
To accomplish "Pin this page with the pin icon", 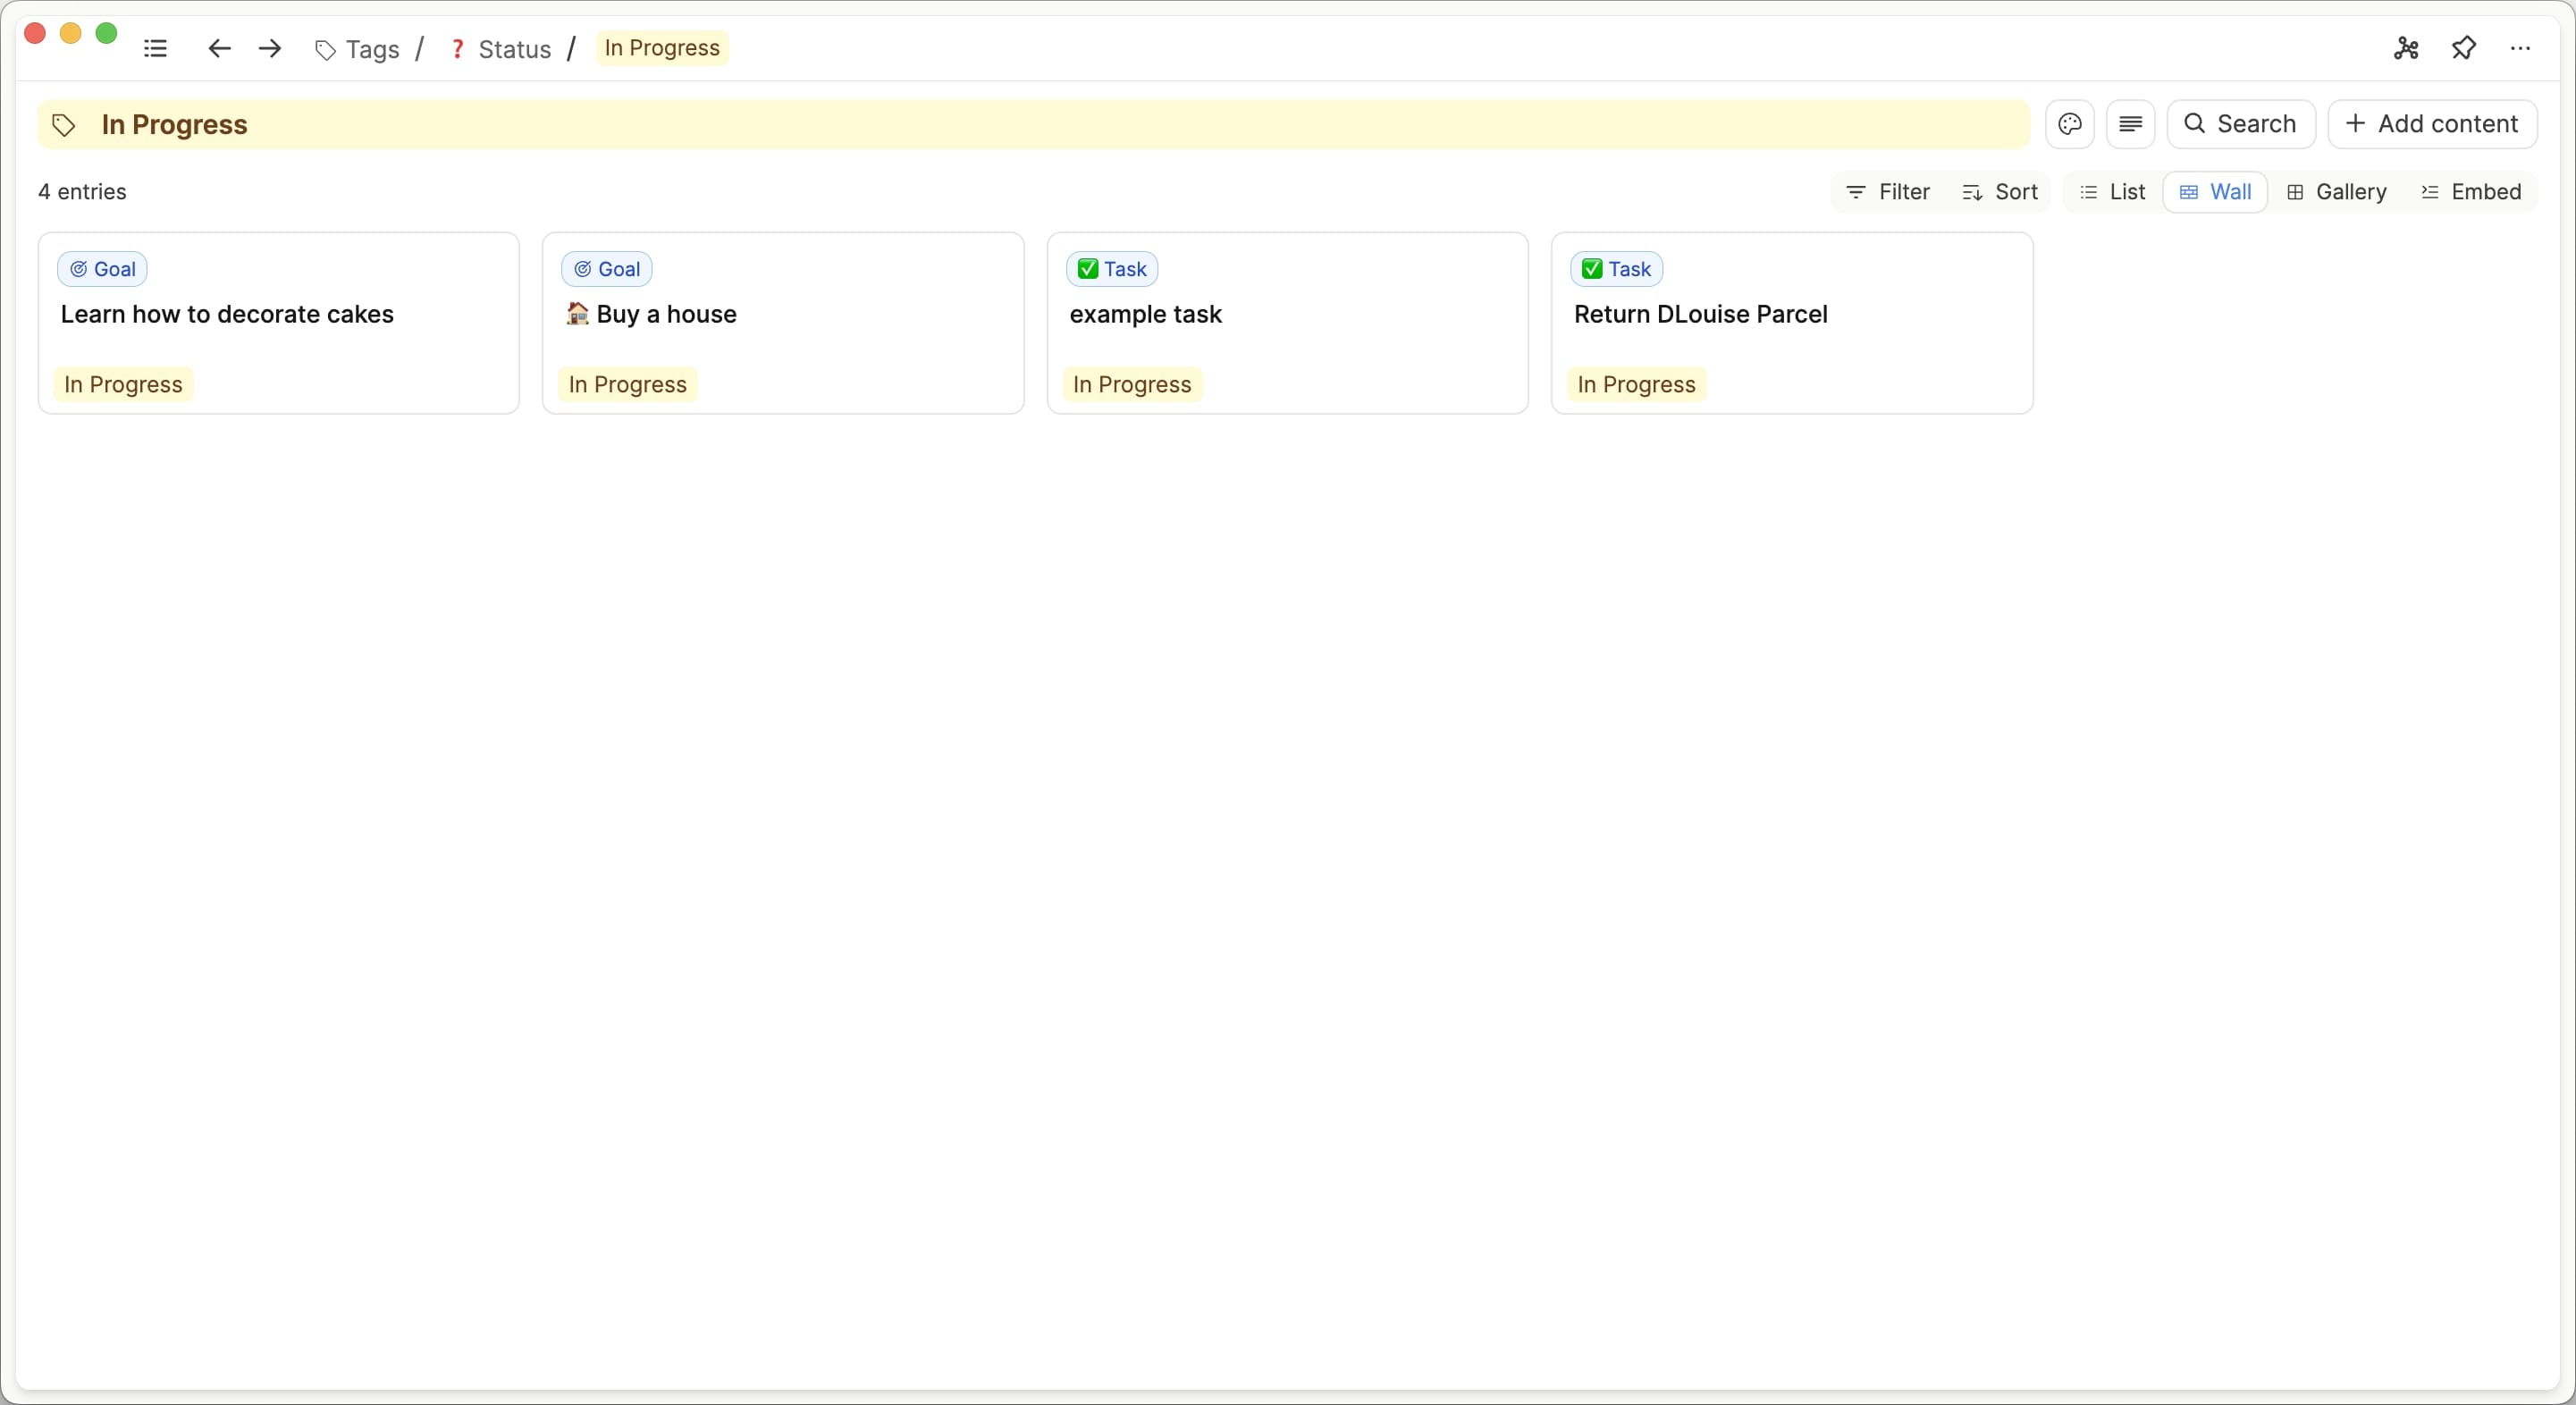I will tap(2464, 48).
